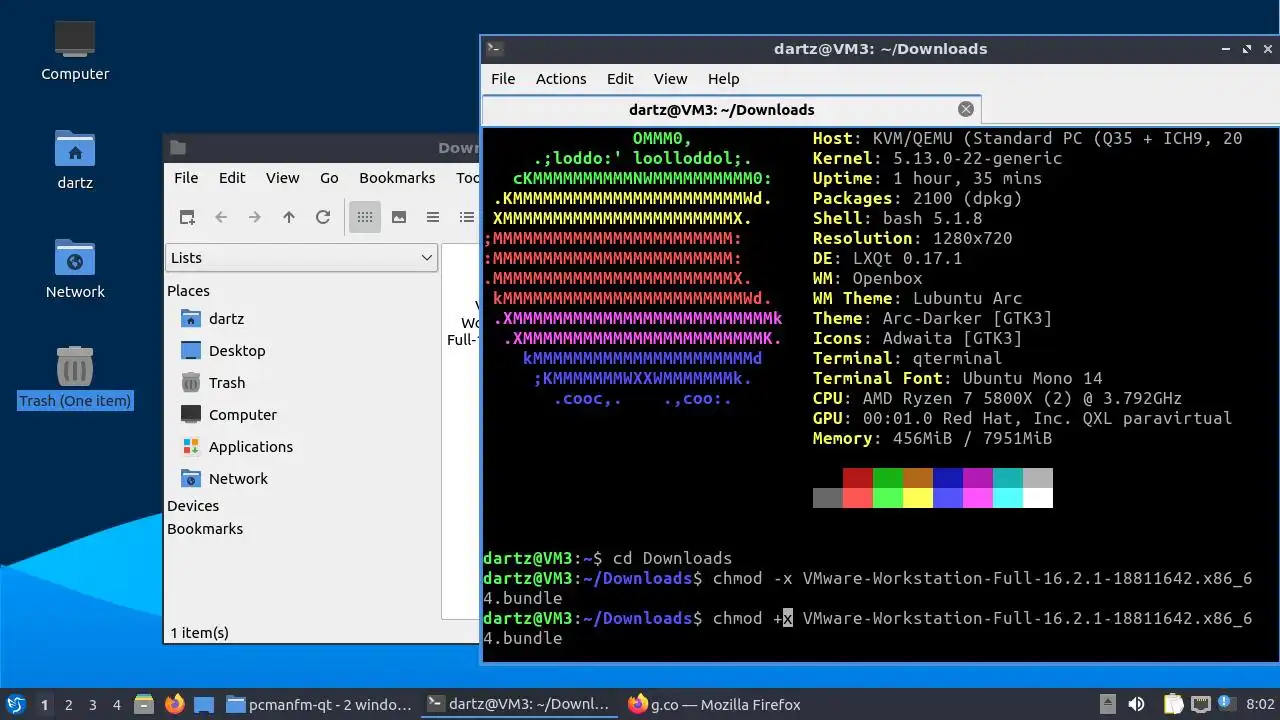
Task: Launch file manager from panel quicklaunch
Action: [x=144, y=704]
